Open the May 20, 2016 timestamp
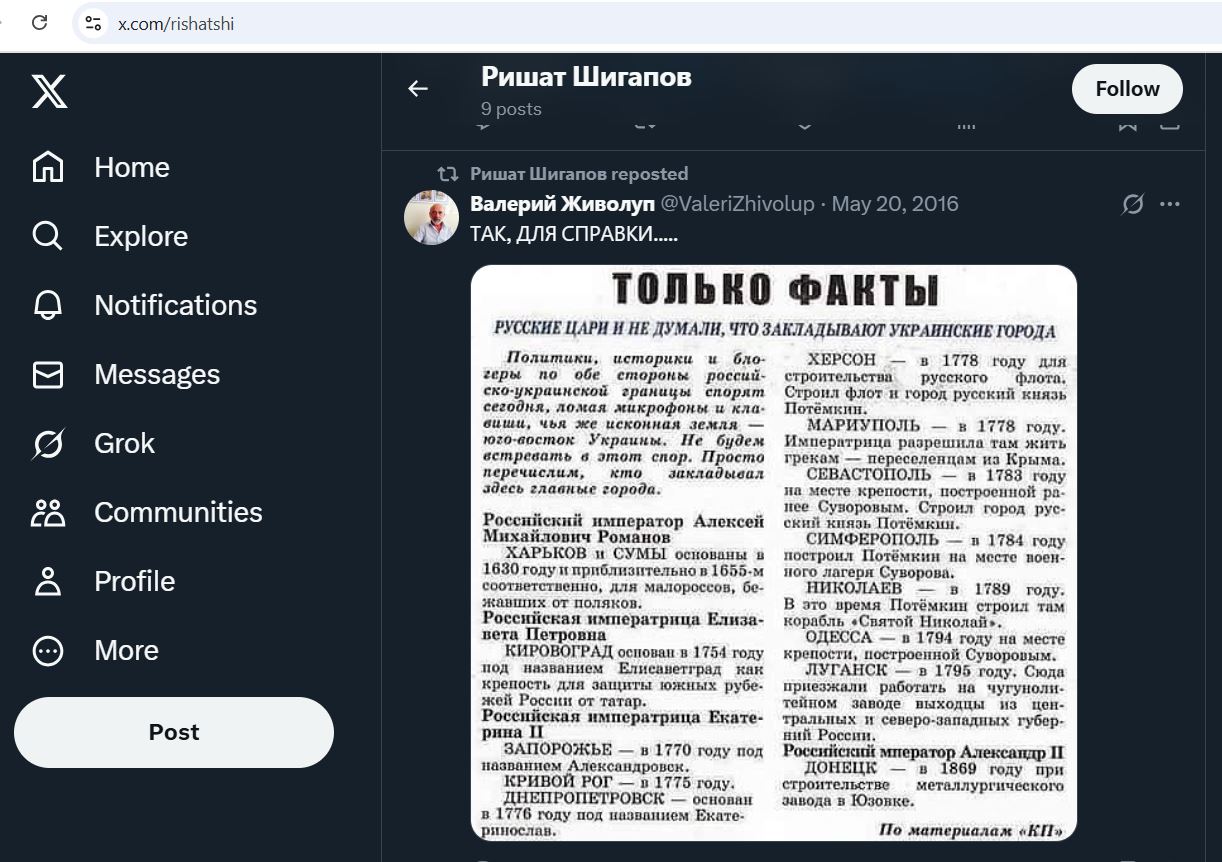 pos(895,204)
